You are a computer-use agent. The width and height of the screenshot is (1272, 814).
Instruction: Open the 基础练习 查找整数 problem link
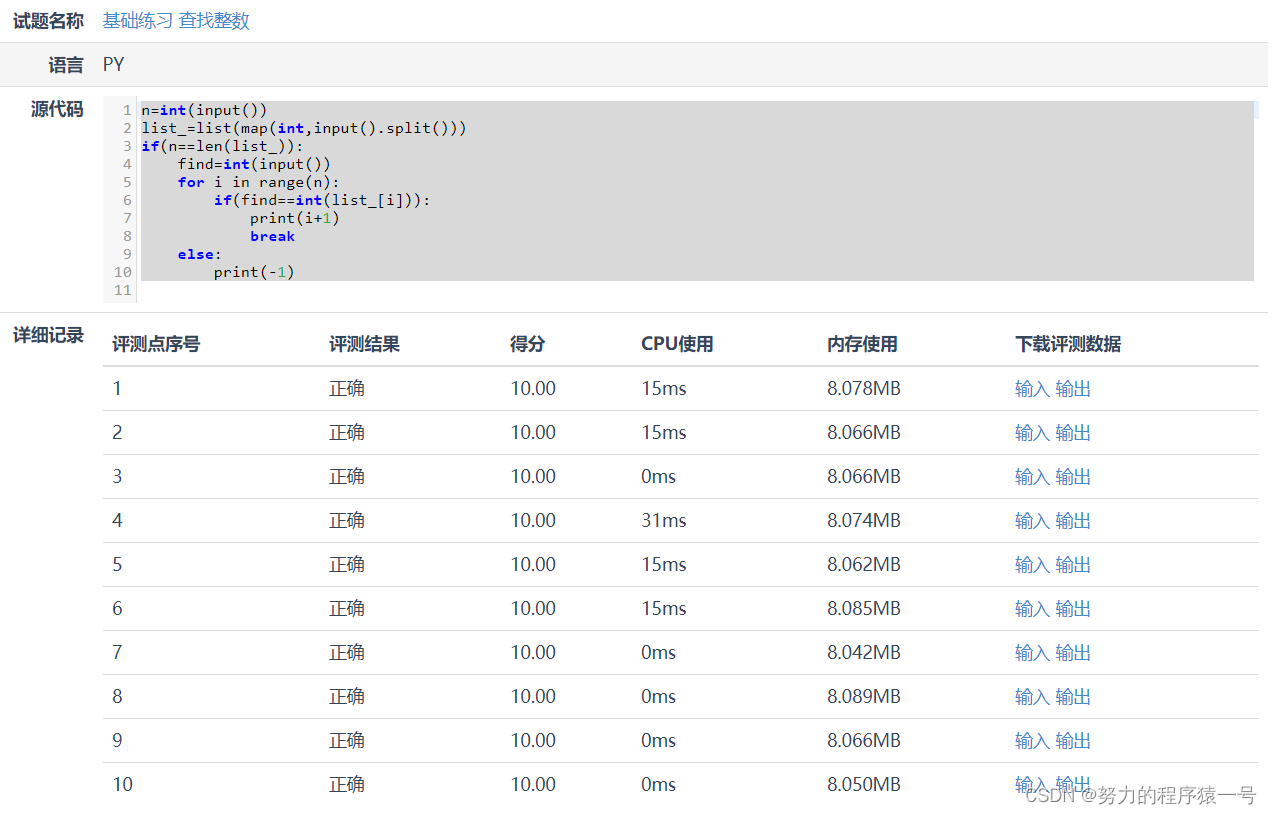point(176,21)
